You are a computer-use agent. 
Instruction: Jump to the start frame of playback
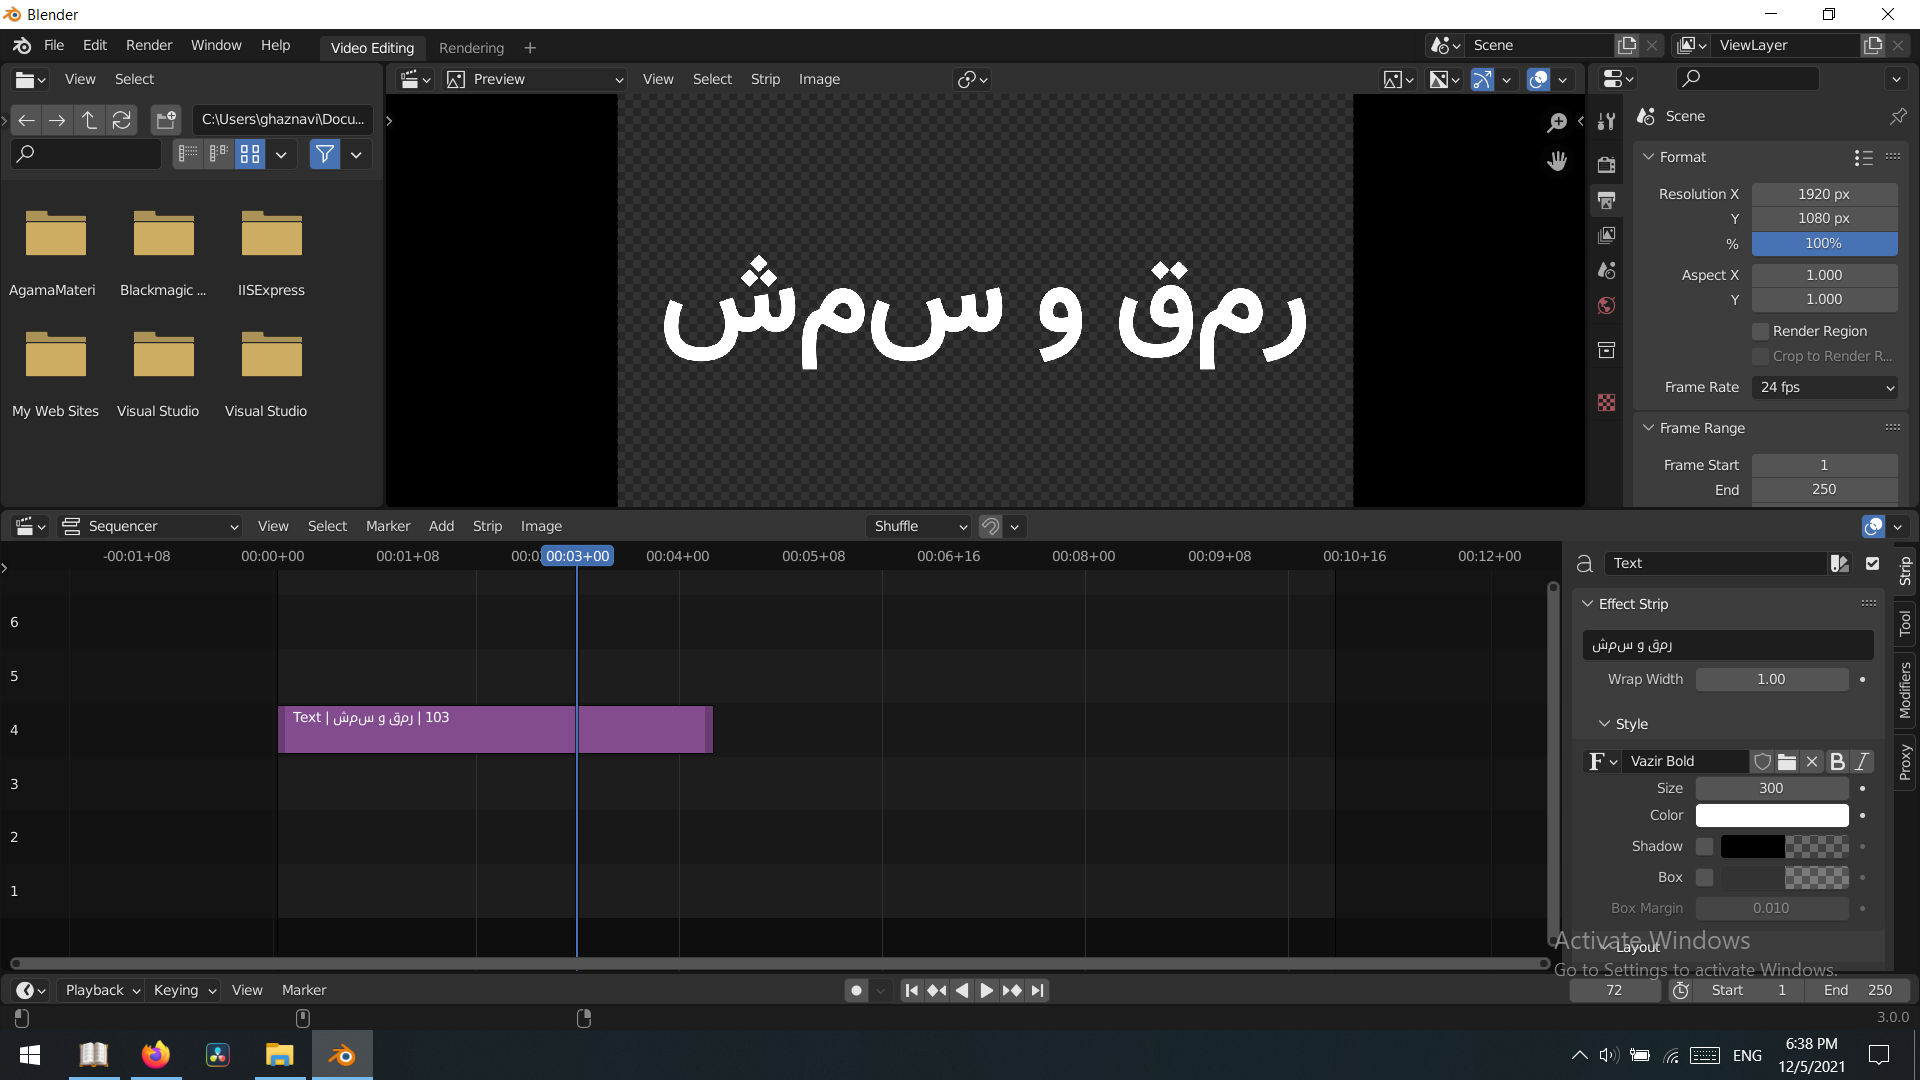(911, 990)
